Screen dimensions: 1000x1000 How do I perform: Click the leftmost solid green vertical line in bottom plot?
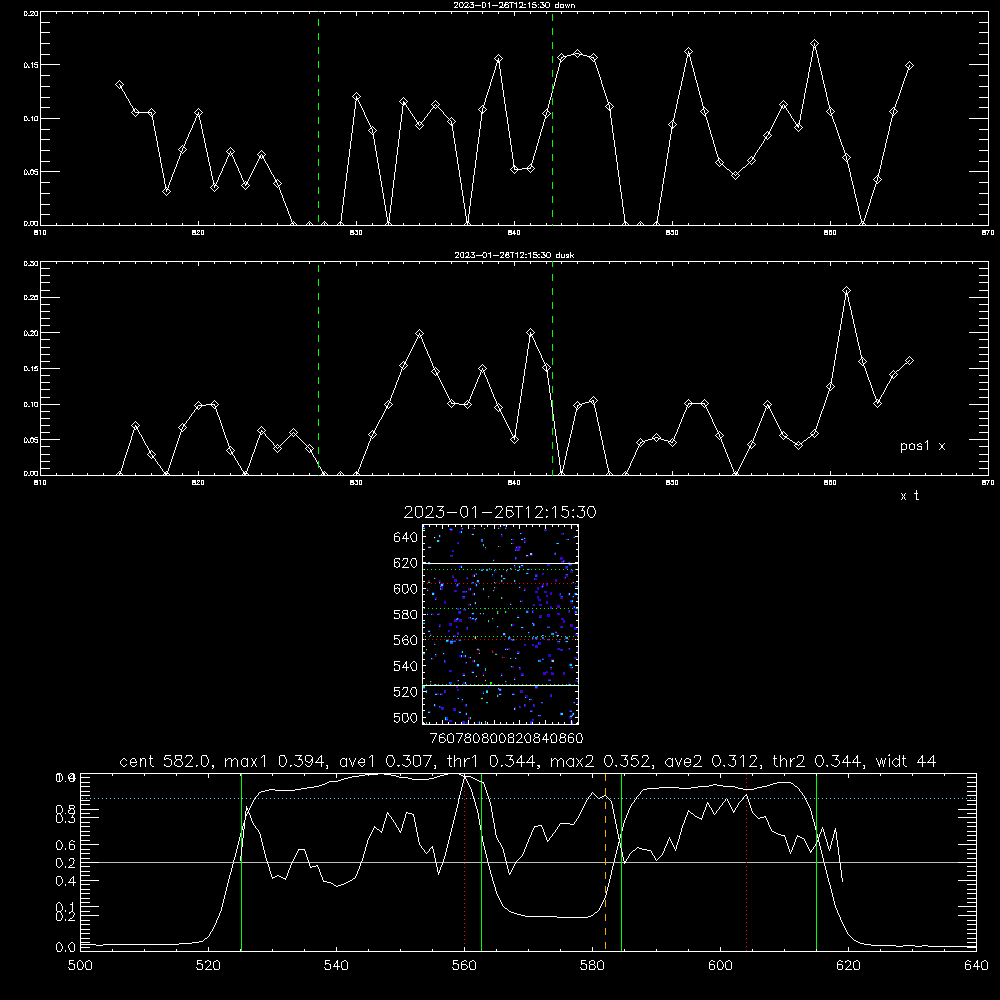click(x=241, y=862)
